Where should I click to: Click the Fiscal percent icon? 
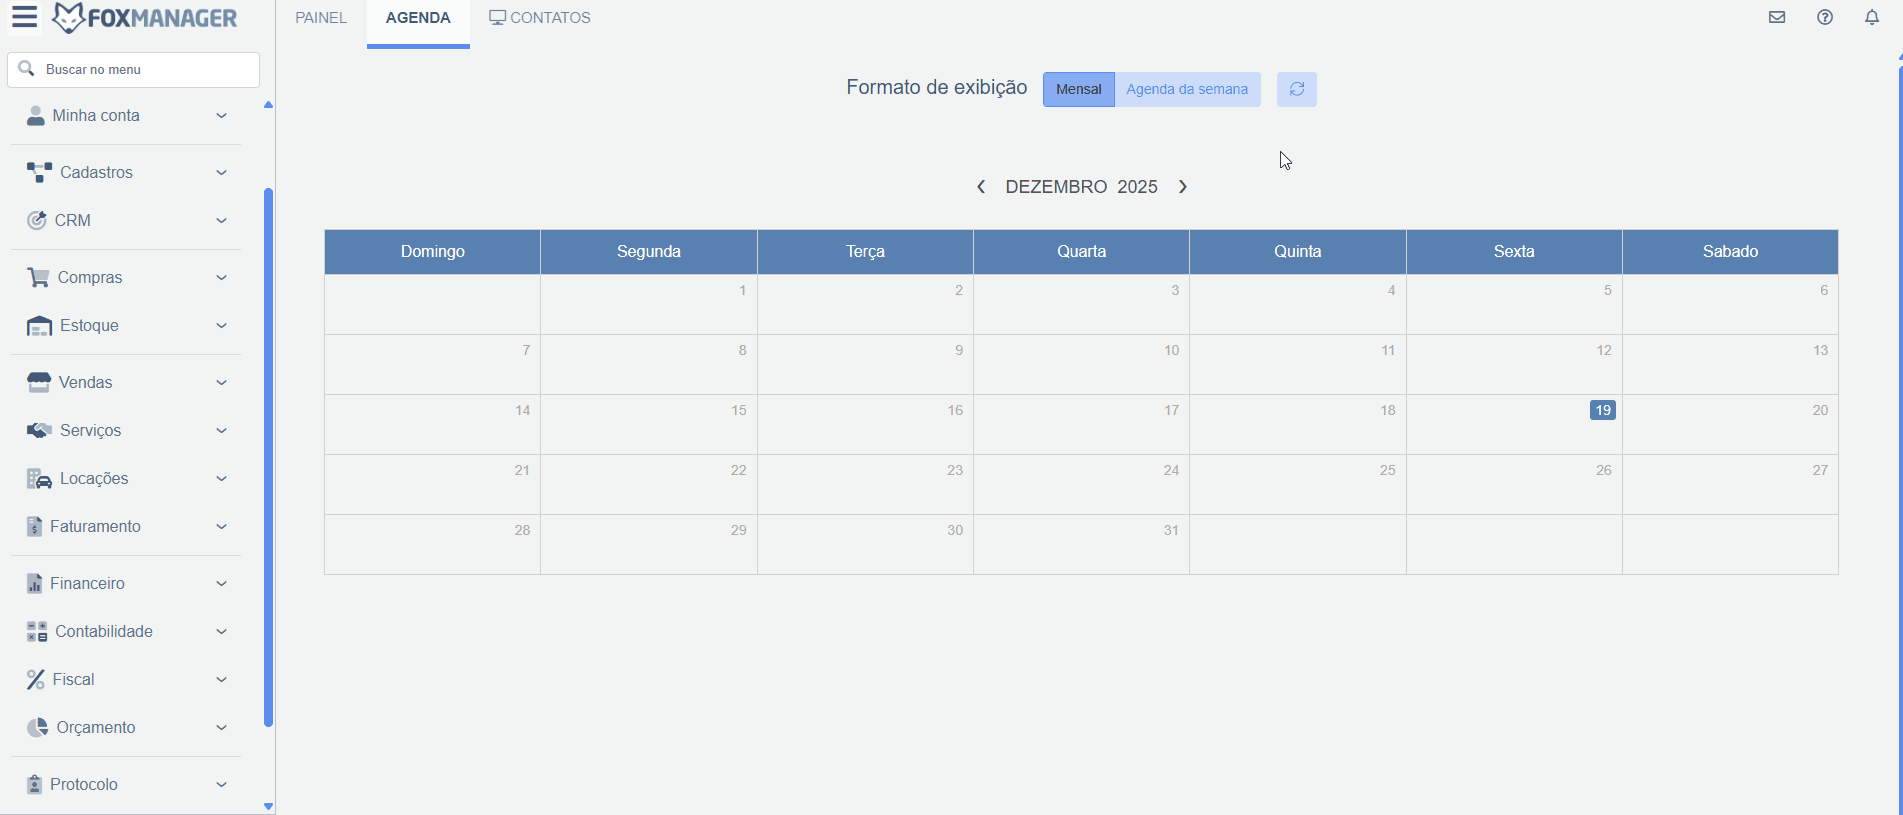35,680
